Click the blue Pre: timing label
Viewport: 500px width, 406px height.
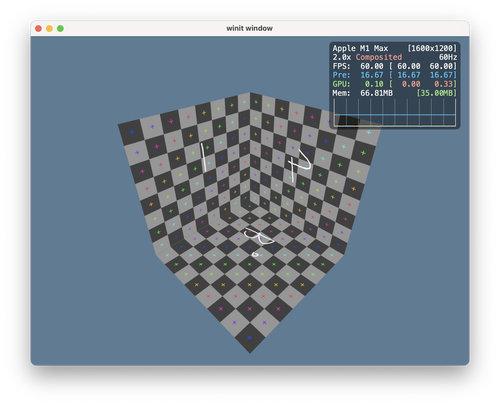click(x=341, y=75)
